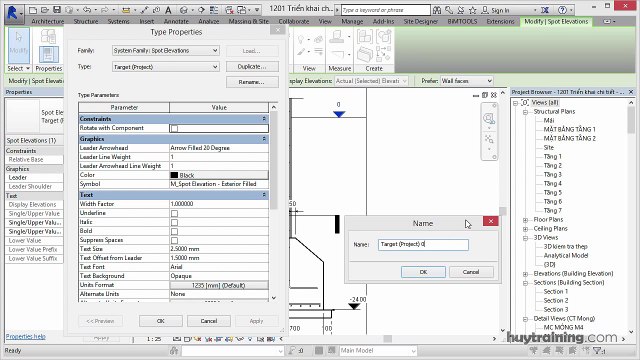Screen dimensions: 640x360
Task: Click the Duplicate... button
Action: (252, 67)
